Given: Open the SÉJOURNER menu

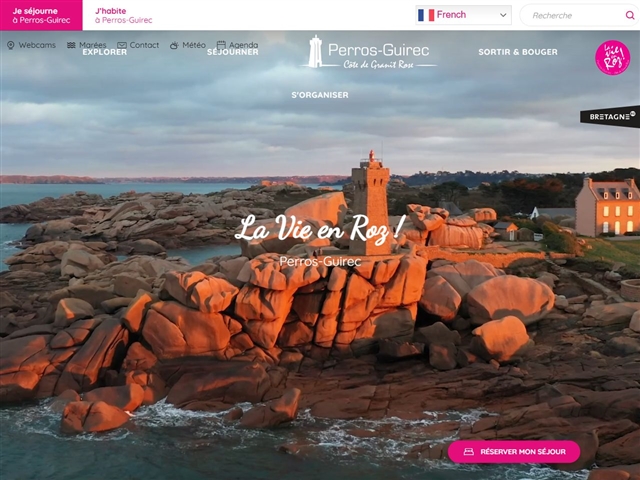Looking at the screenshot, I should pyautogui.click(x=233, y=52).
